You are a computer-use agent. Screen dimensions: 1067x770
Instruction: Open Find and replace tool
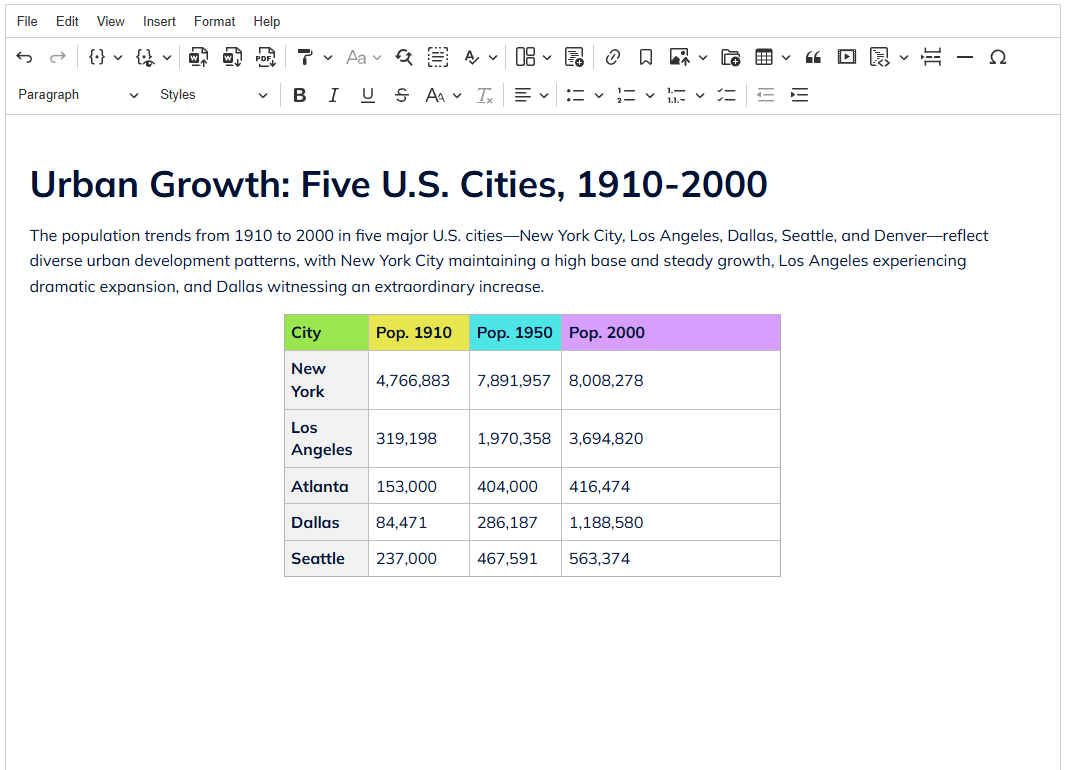(x=404, y=57)
